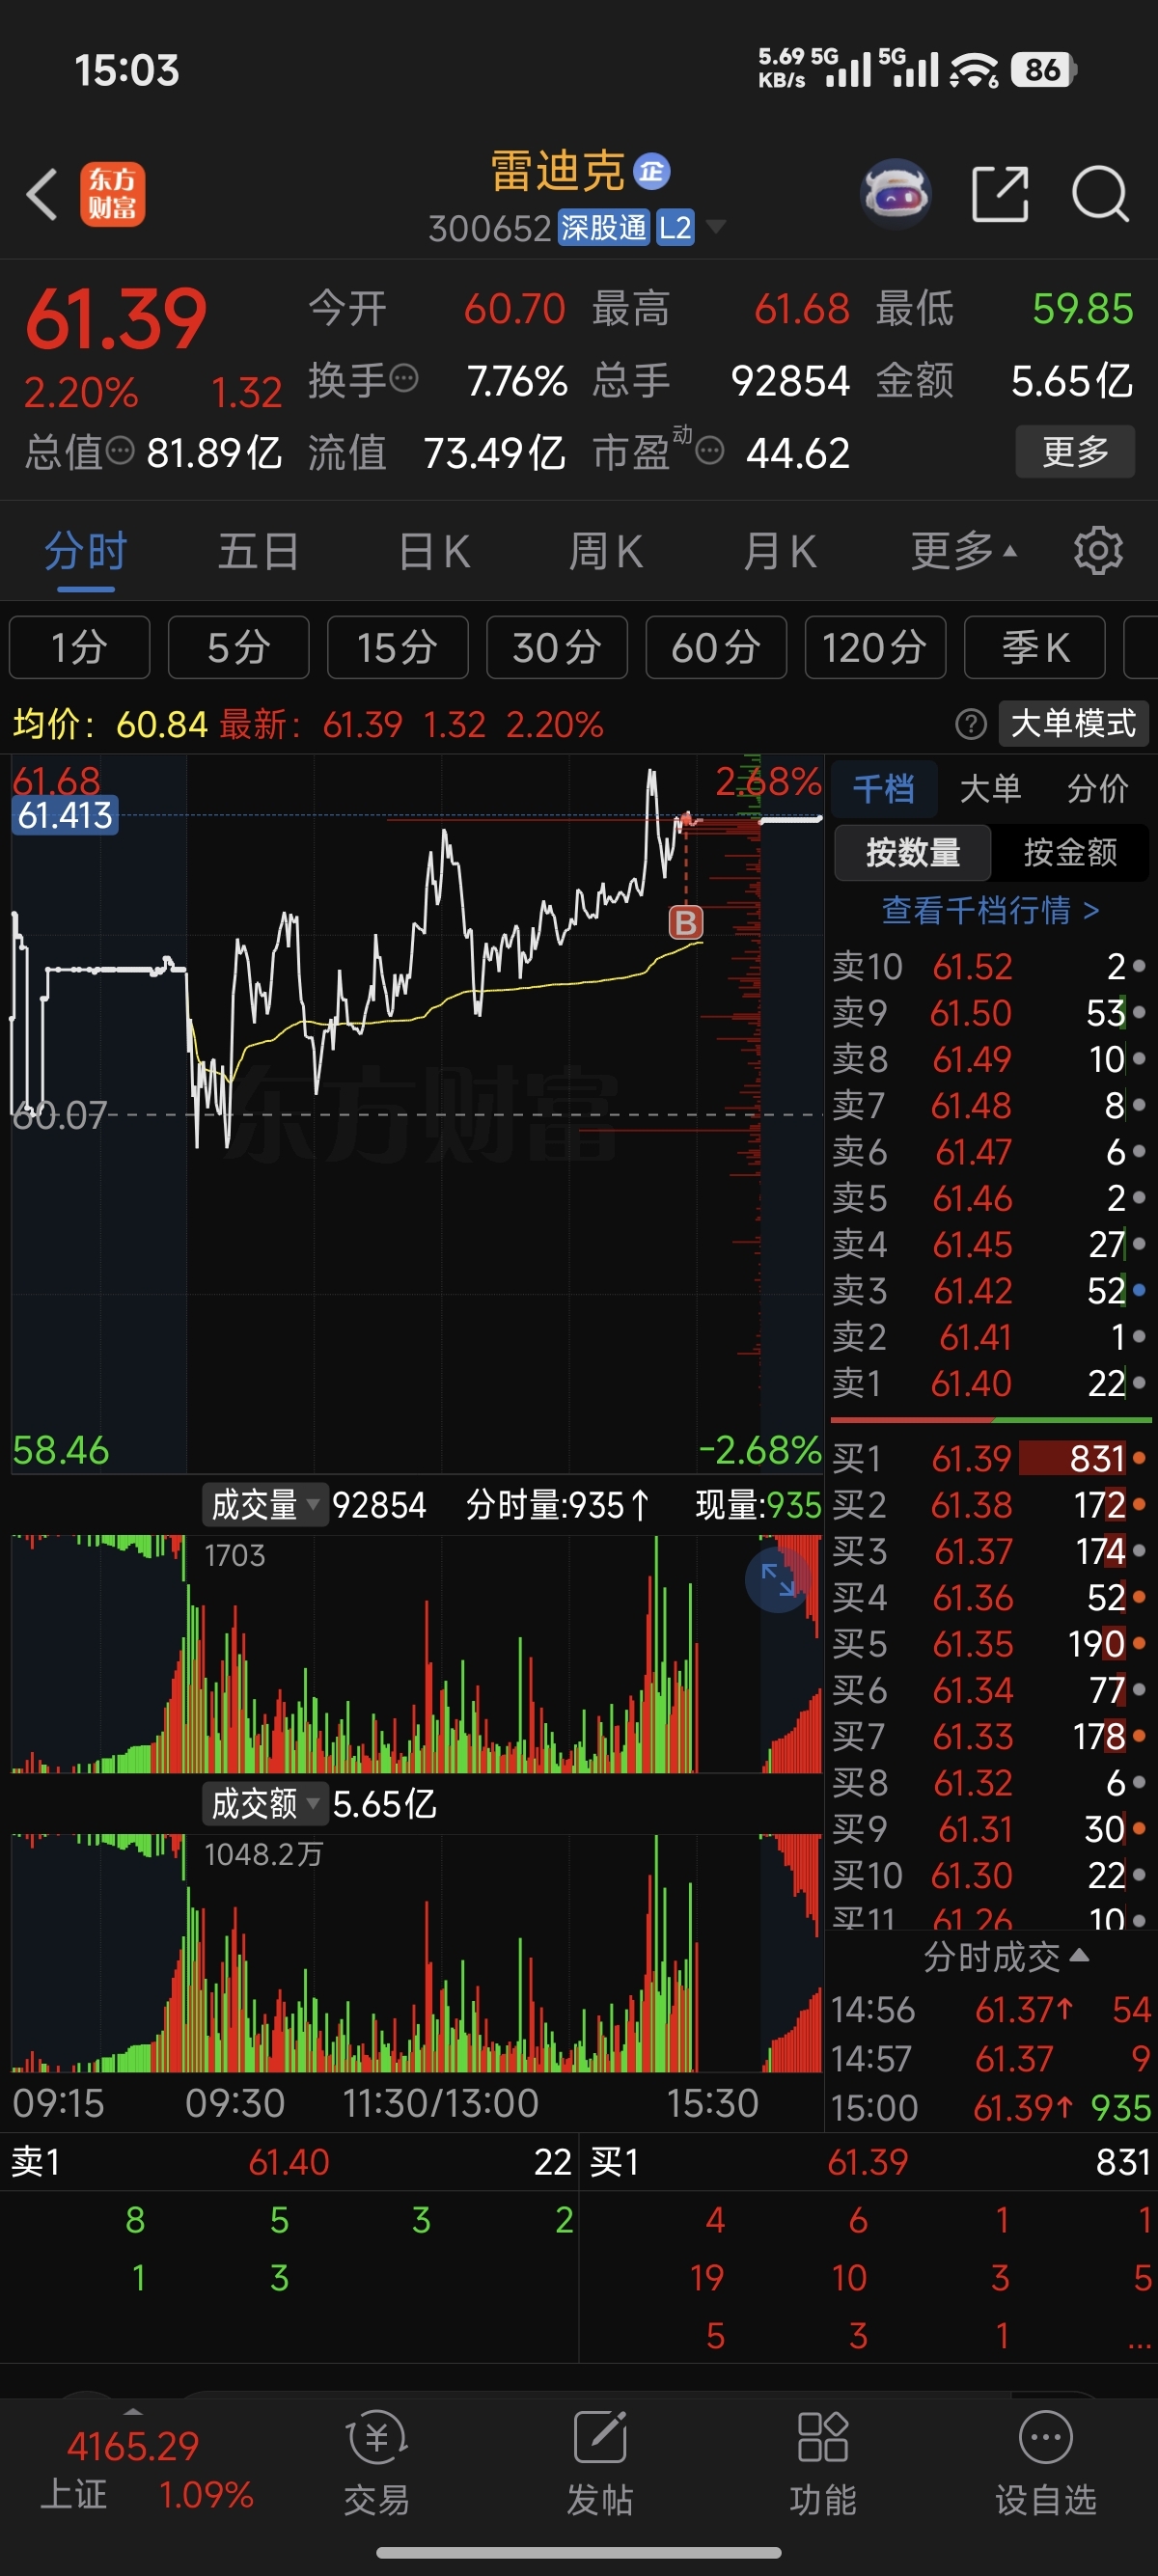
Task: Tap the share export icon
Action: pyautogui.click(x=1000, y=193)
